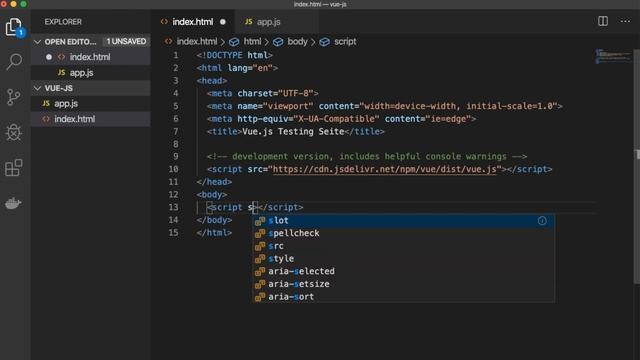Viewport: 640px width, 360px height.
Task: Choose the src autocomplete suggestion
Action: tap(403, 246)
